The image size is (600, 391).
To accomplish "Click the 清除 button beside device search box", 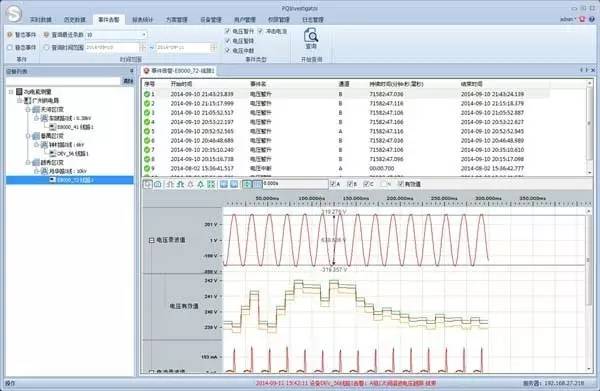I will point(128,81).
